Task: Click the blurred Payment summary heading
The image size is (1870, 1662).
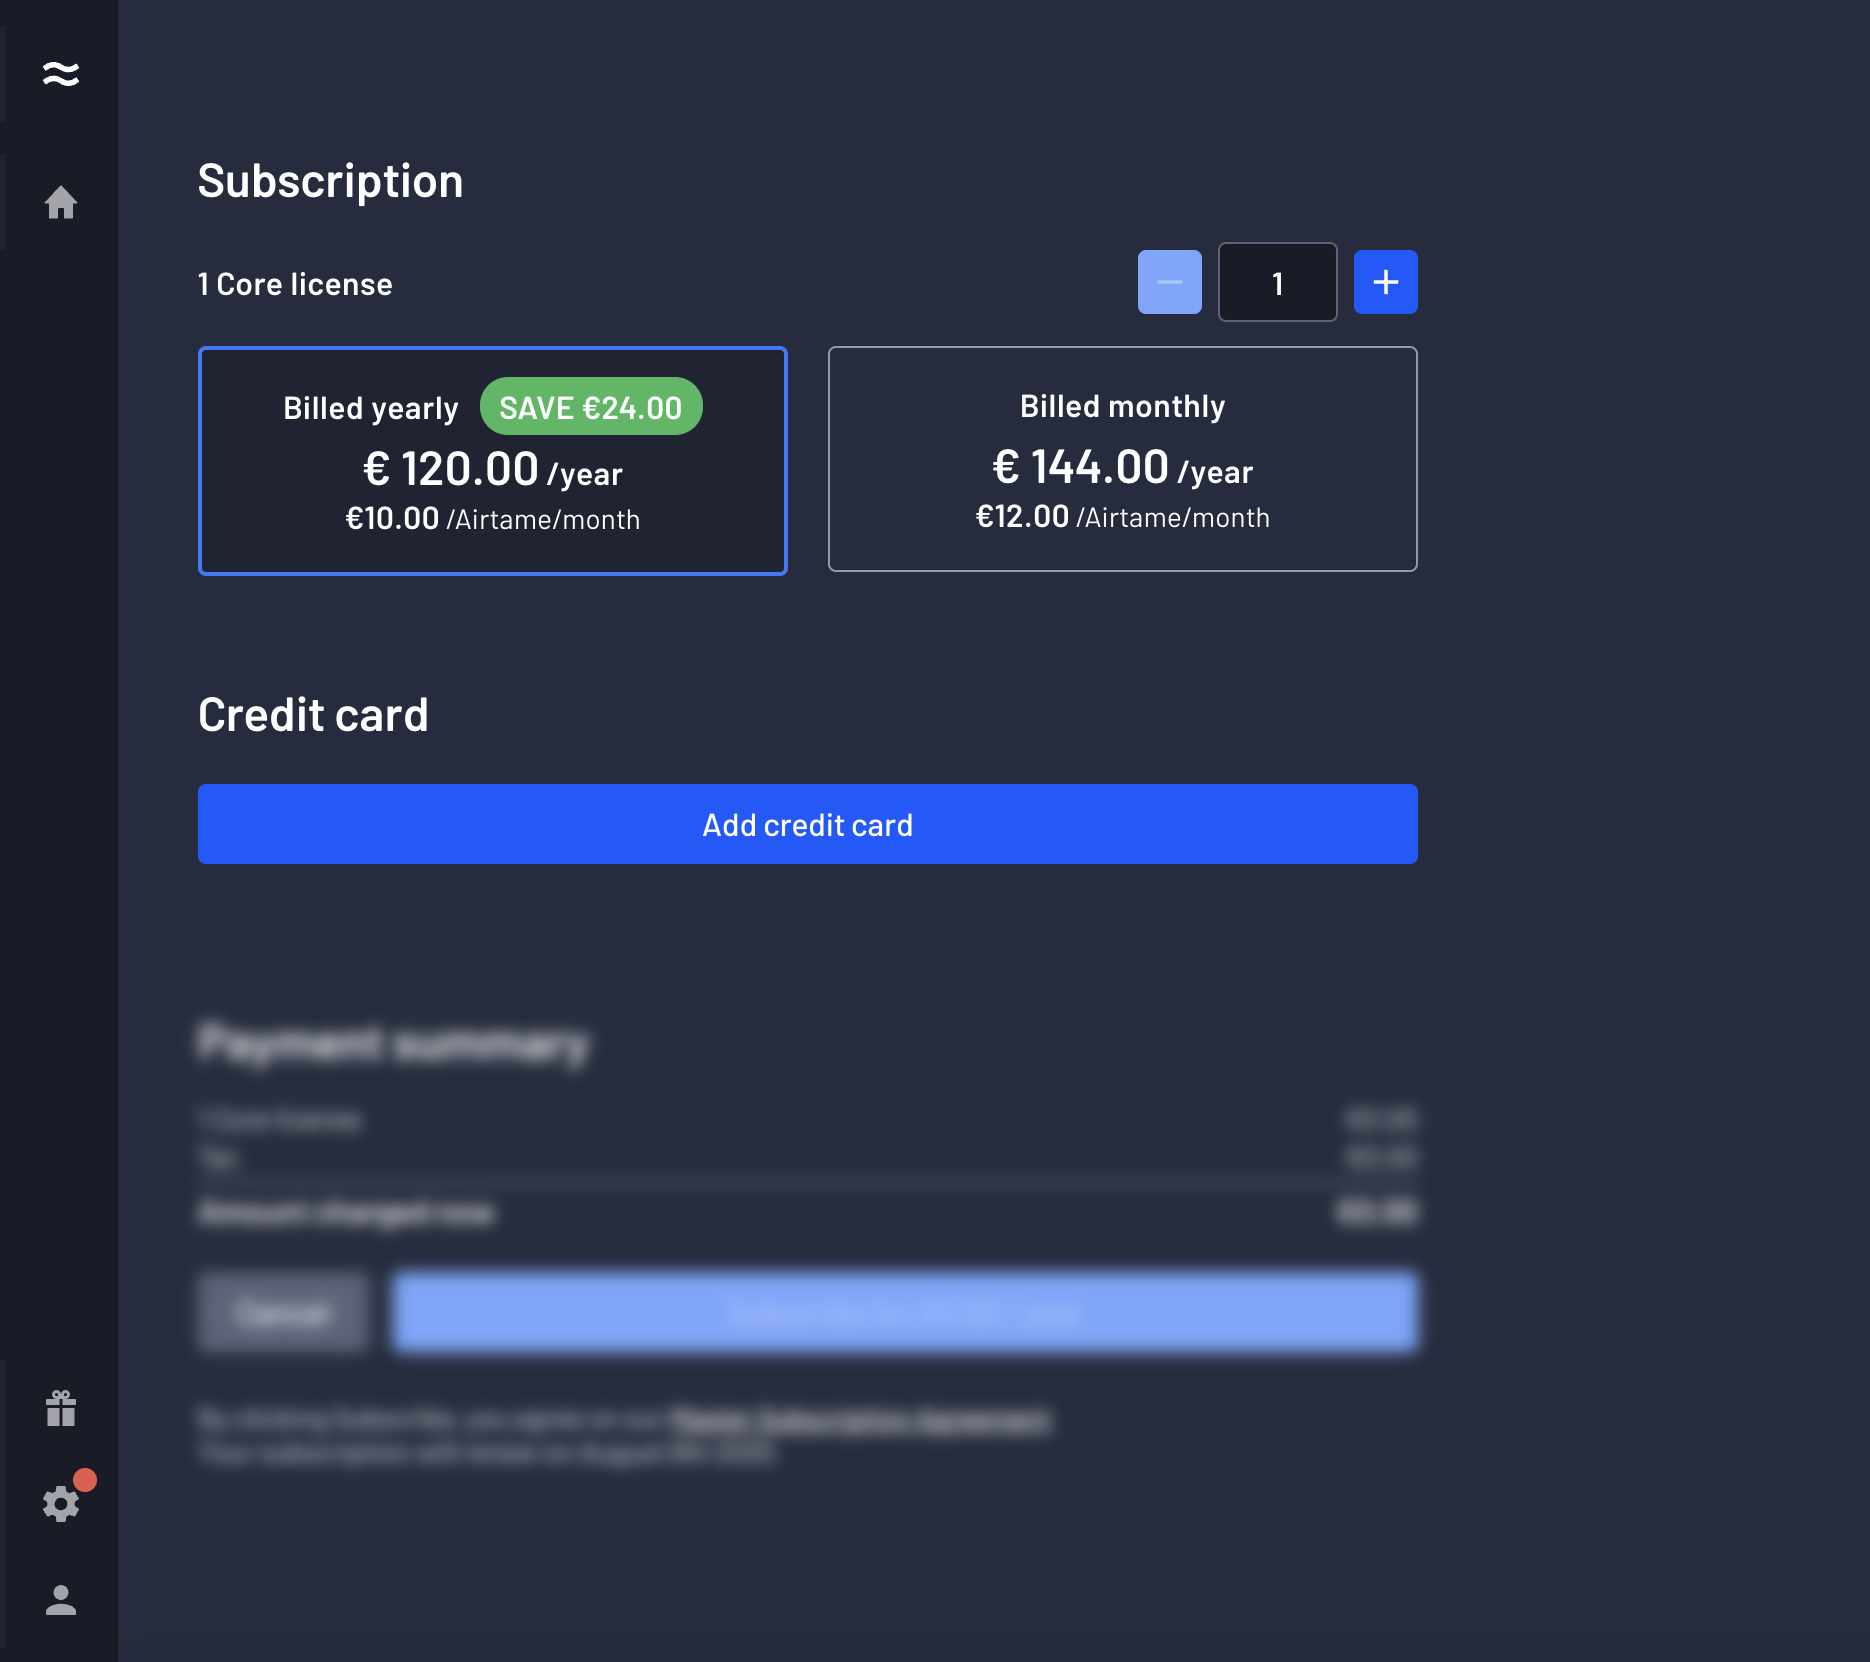Action: pyautogui.click(x=393, y=1044)
